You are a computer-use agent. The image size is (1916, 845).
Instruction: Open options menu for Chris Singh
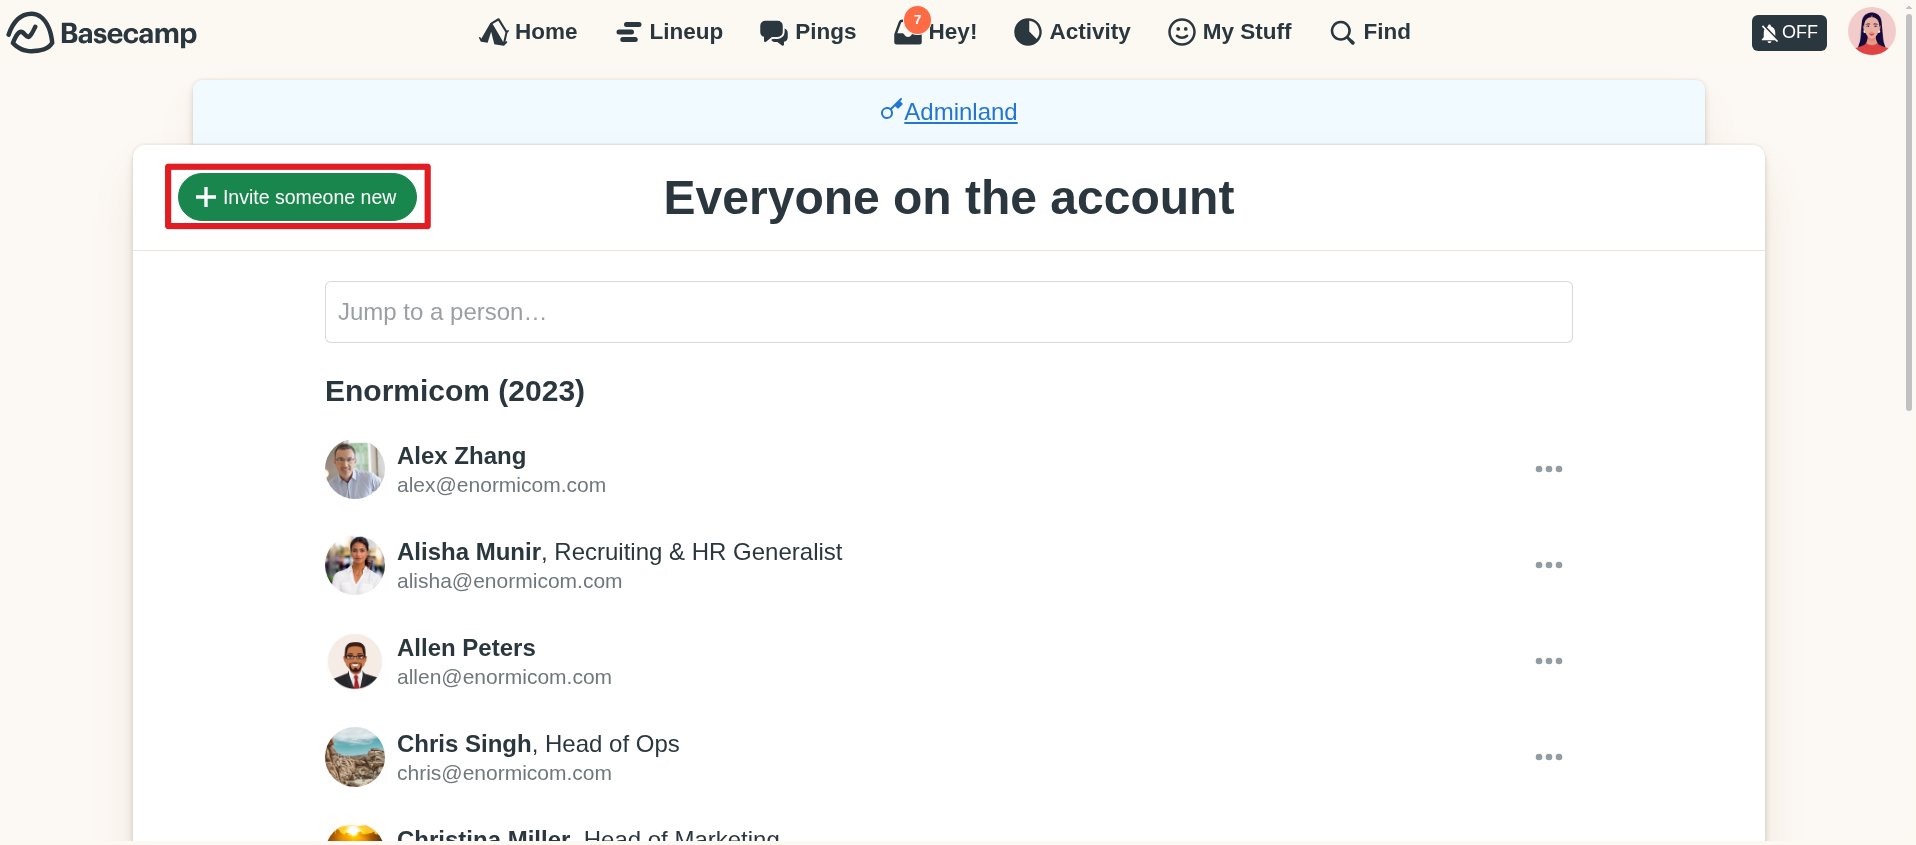click(x=1548, y=757)
